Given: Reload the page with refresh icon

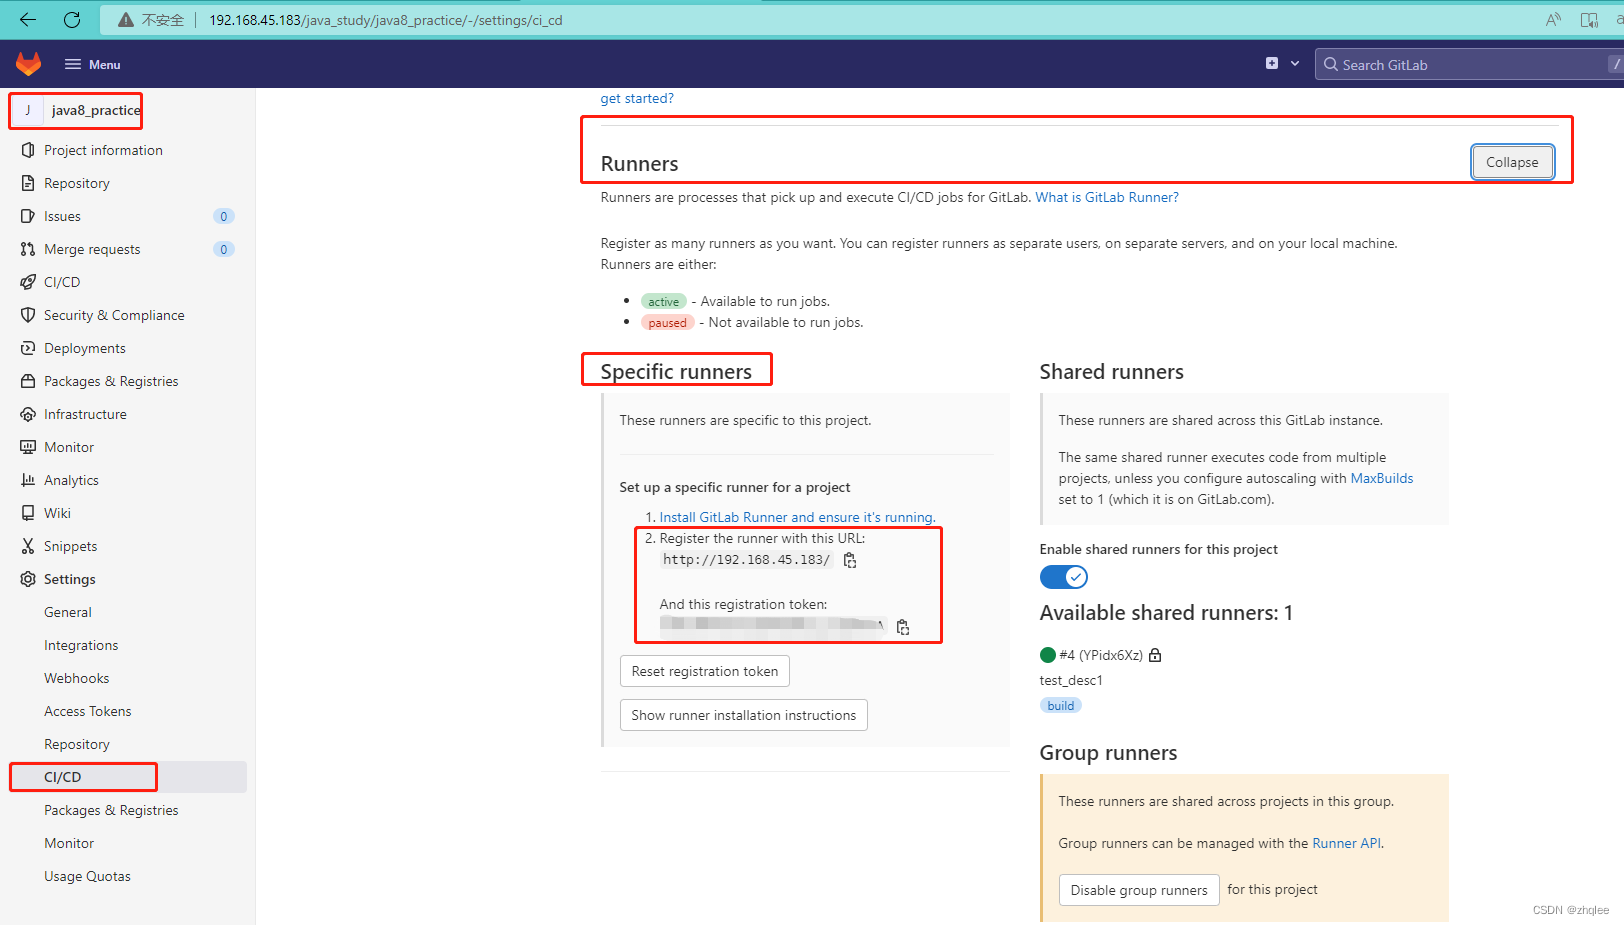Looking at the screenshot, I should pyautogui.click(x=72, y=19).
